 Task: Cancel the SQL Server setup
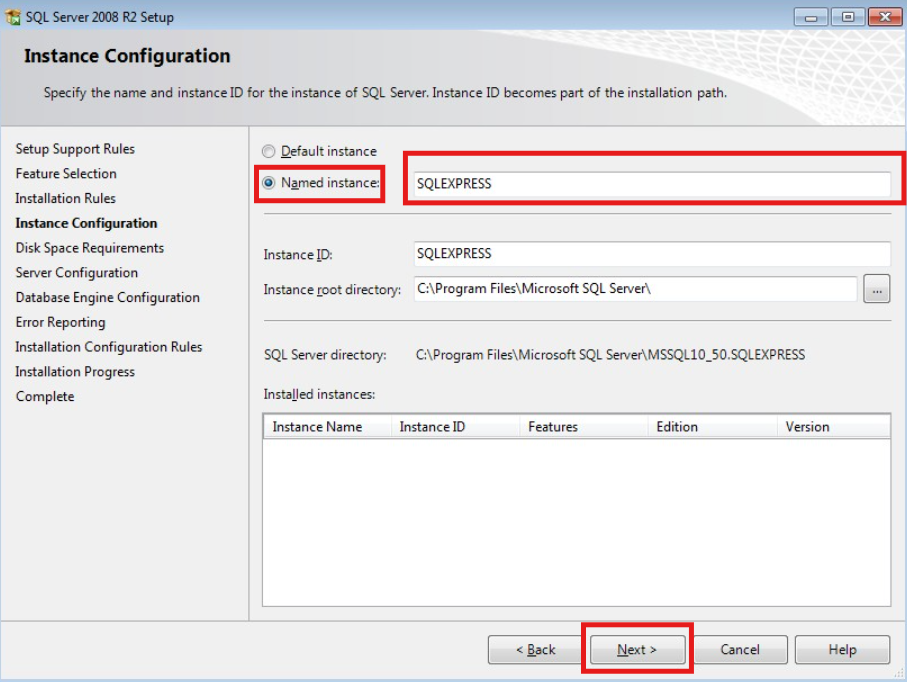click(740, 649)
